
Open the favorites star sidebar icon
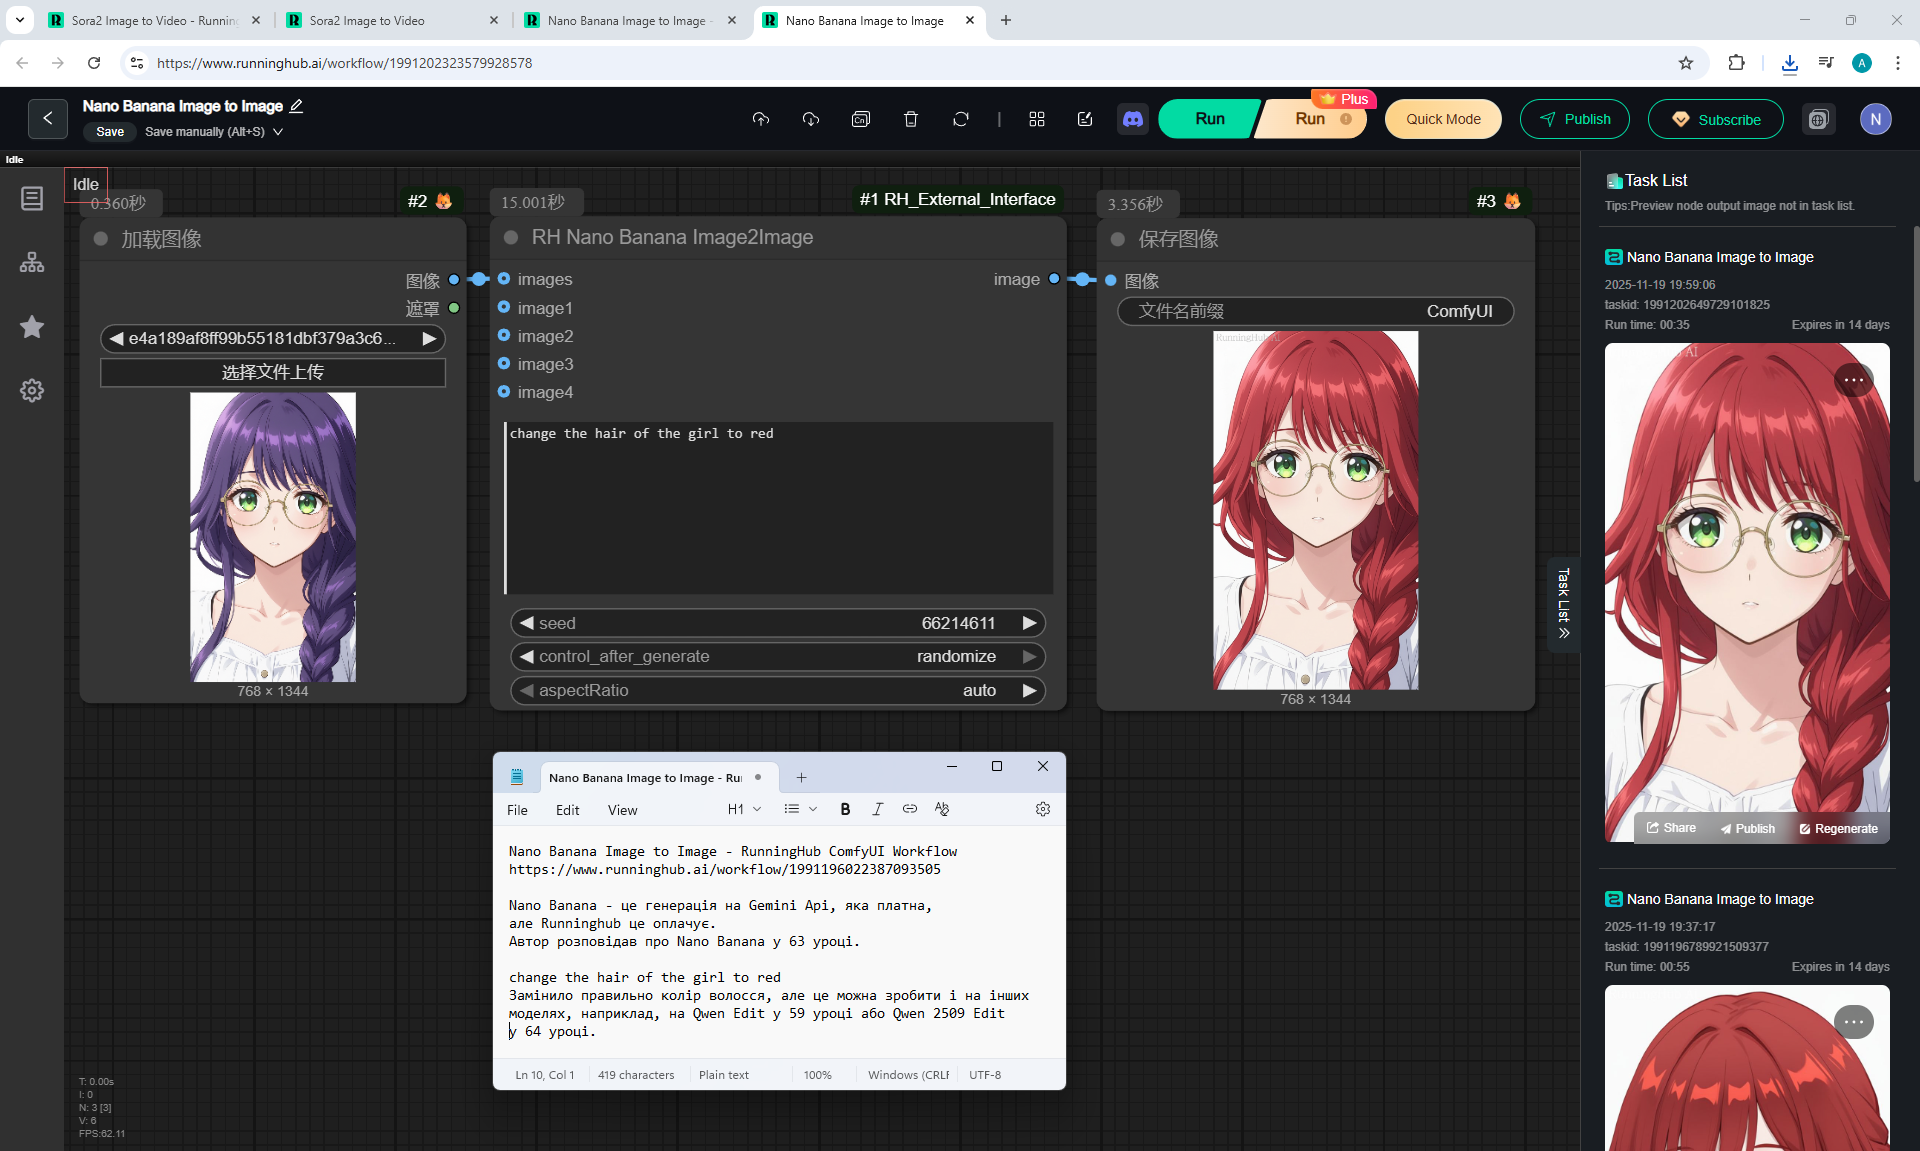[32, 326]
